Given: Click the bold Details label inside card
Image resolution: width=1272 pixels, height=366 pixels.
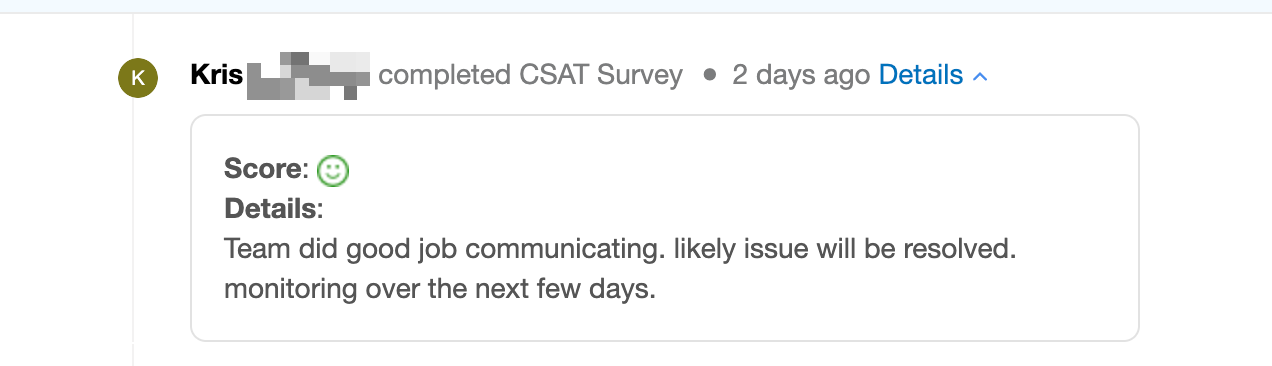Looking at the screenshot, I should coord(271,209).
